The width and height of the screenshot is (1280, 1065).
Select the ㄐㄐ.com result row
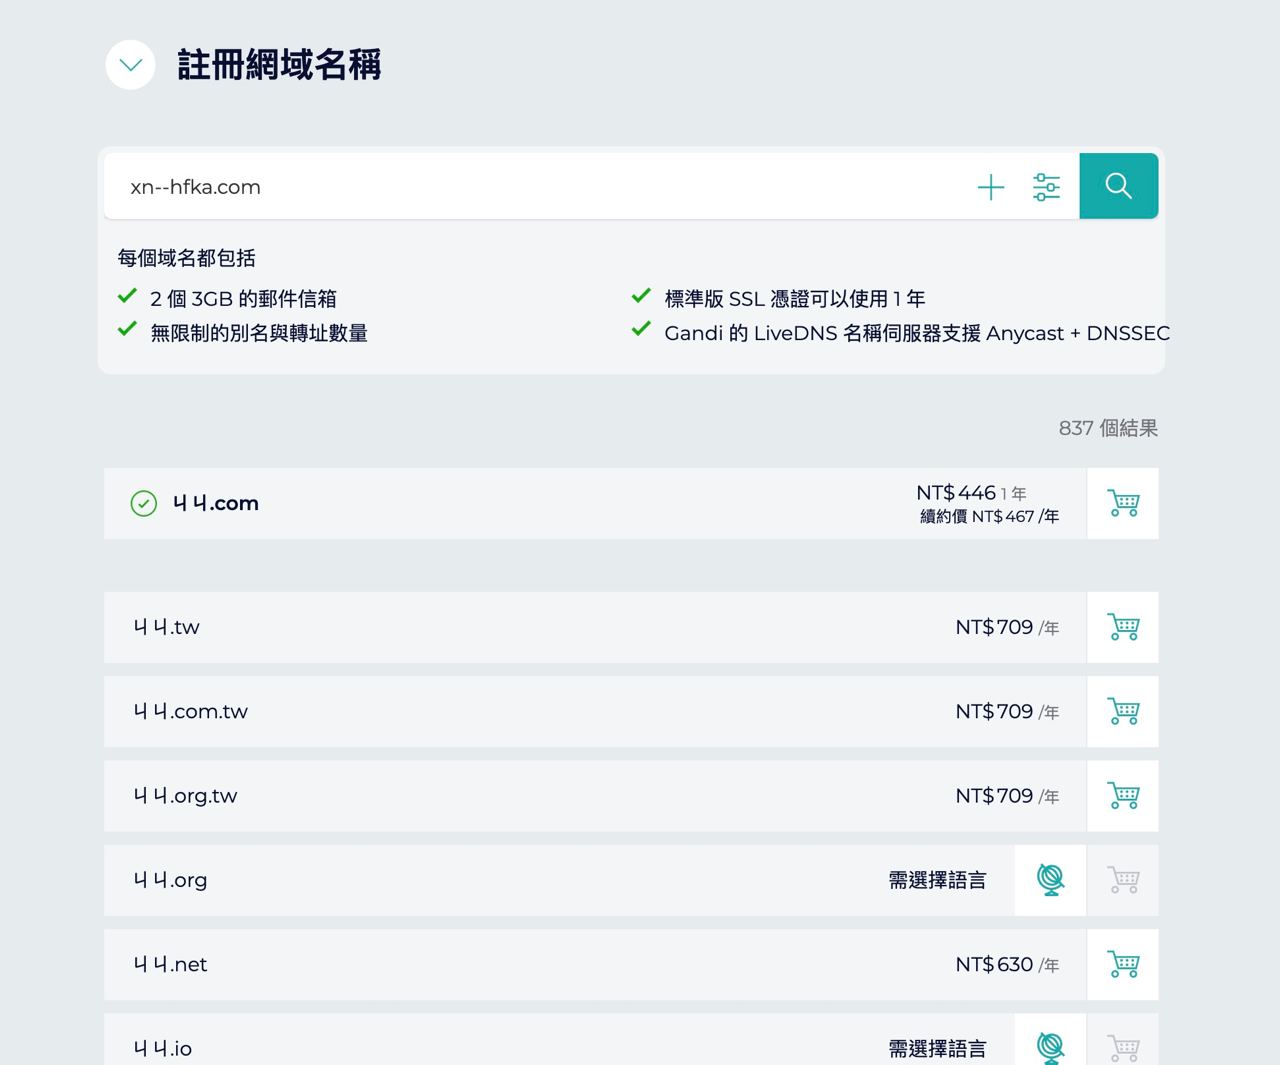(x=595, y=503)
